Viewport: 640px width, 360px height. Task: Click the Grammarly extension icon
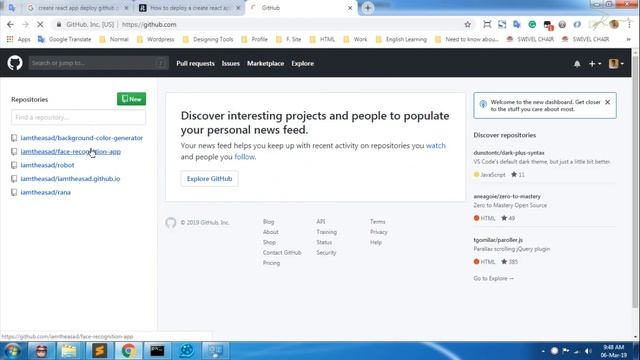pyautogui.click(x=532, y=24)
